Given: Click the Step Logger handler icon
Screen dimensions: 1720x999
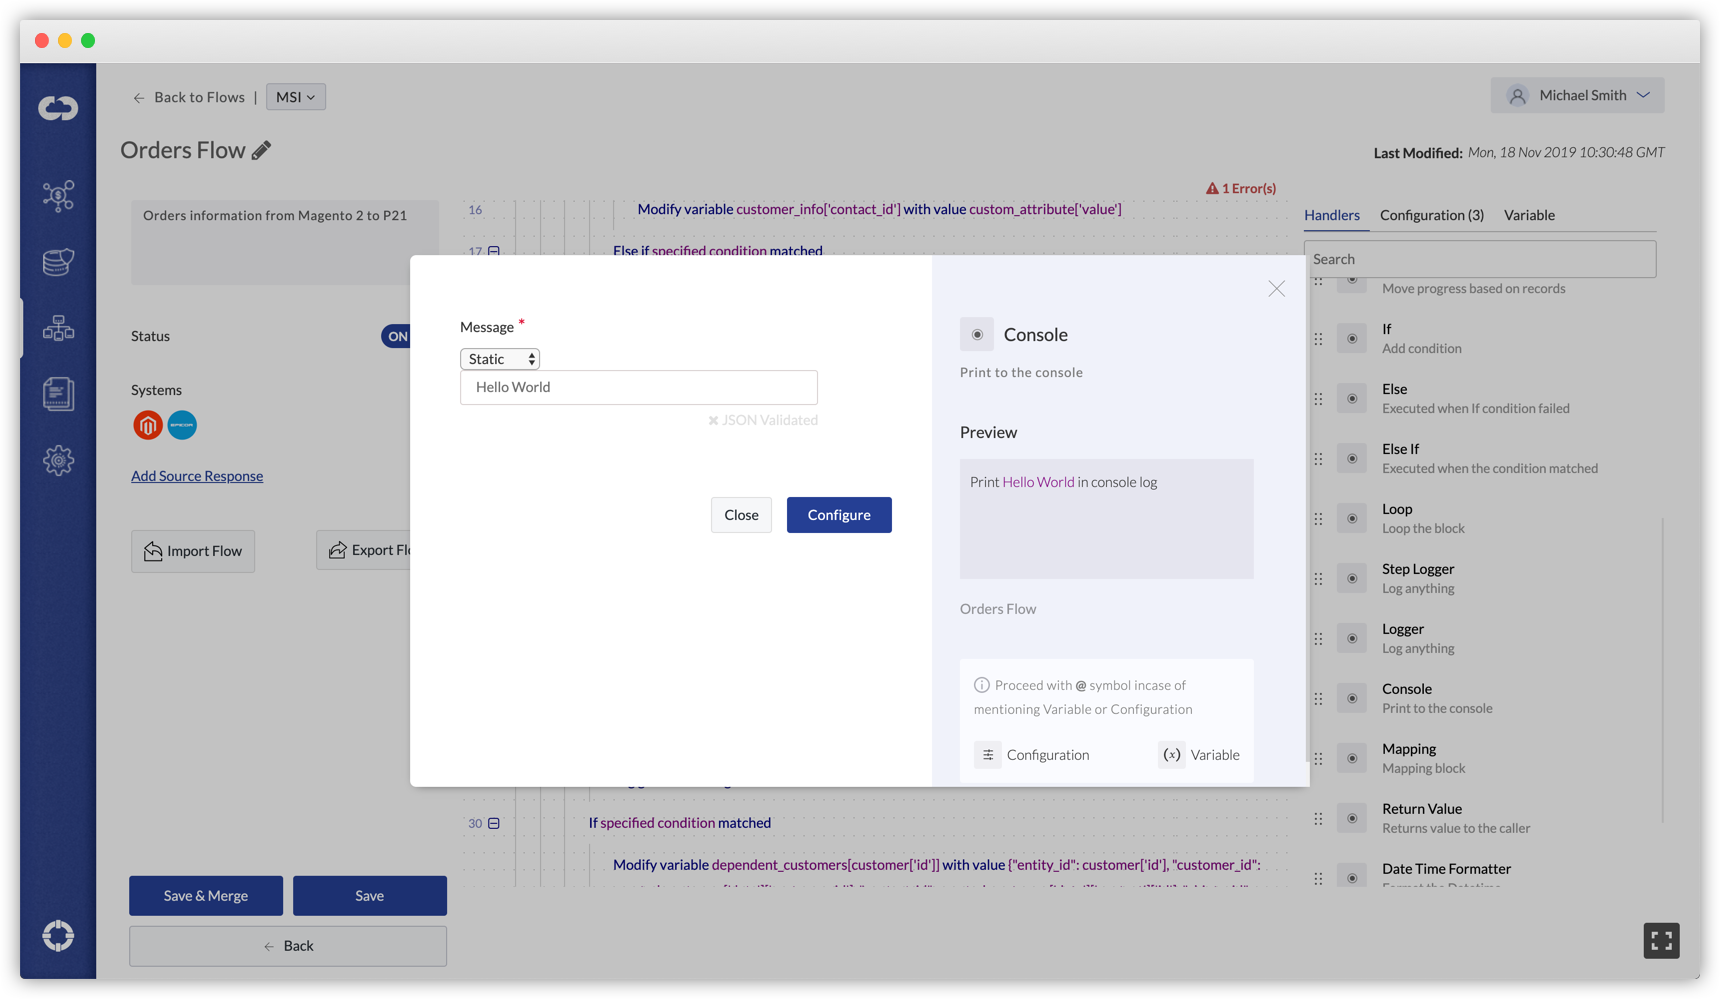Looking at the screenshot, I should coord(1352,578).
